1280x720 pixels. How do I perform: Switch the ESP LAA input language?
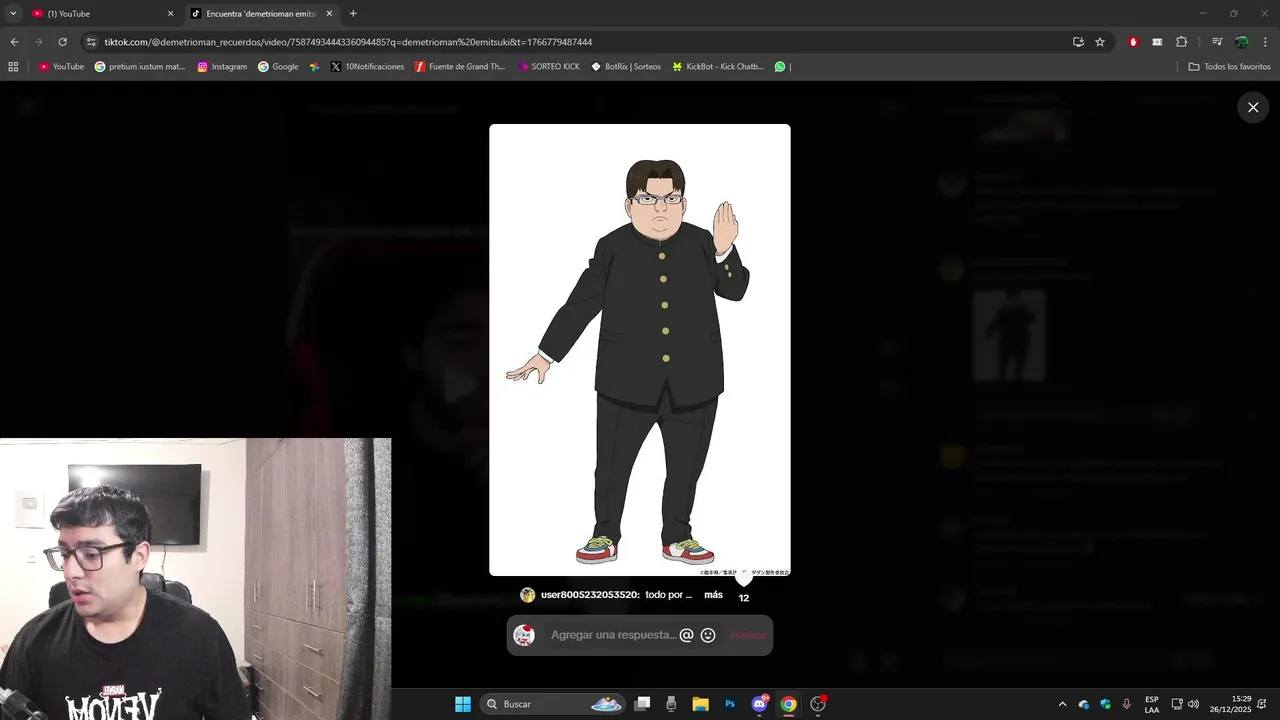point(1152,704)
